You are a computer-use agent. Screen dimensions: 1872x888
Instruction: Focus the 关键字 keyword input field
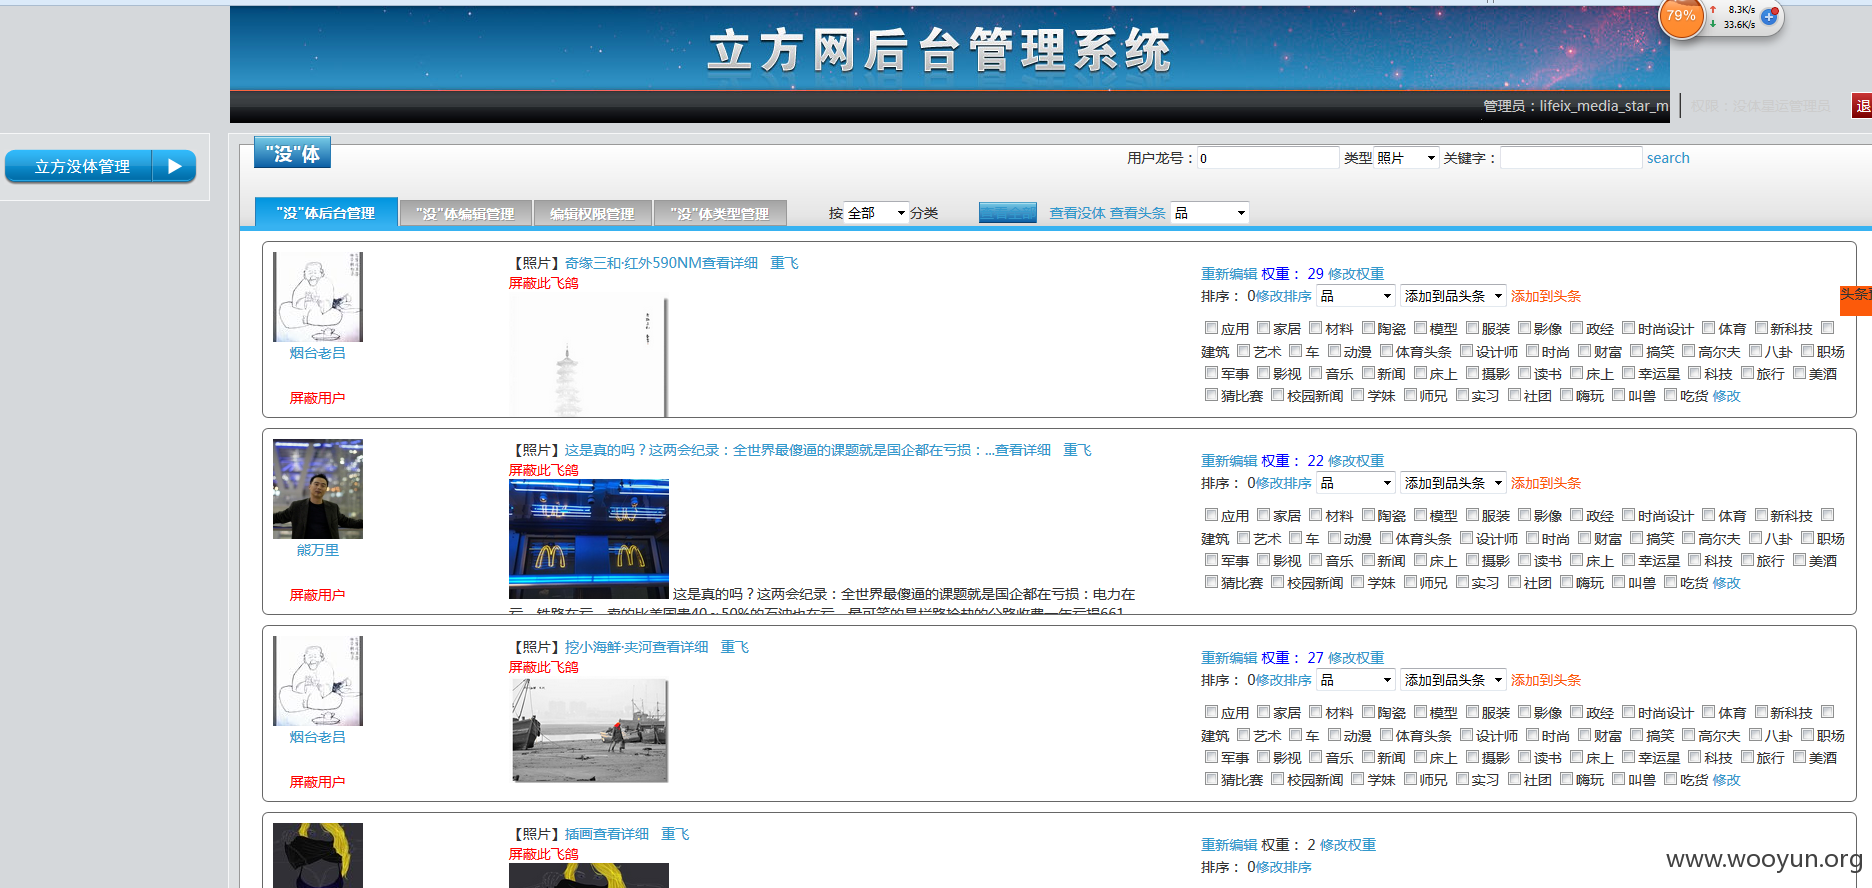pos(1571,158)
